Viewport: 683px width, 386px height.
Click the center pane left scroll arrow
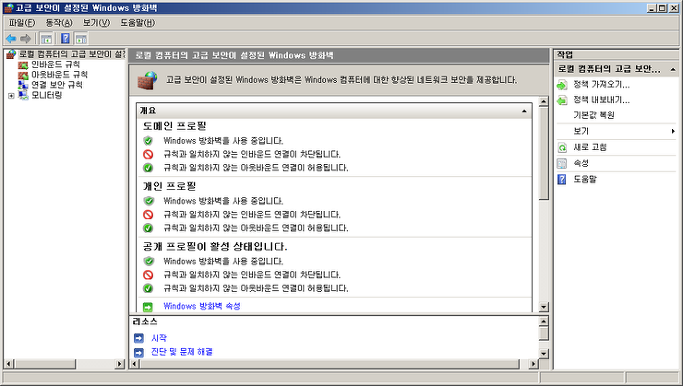(135, 363)
